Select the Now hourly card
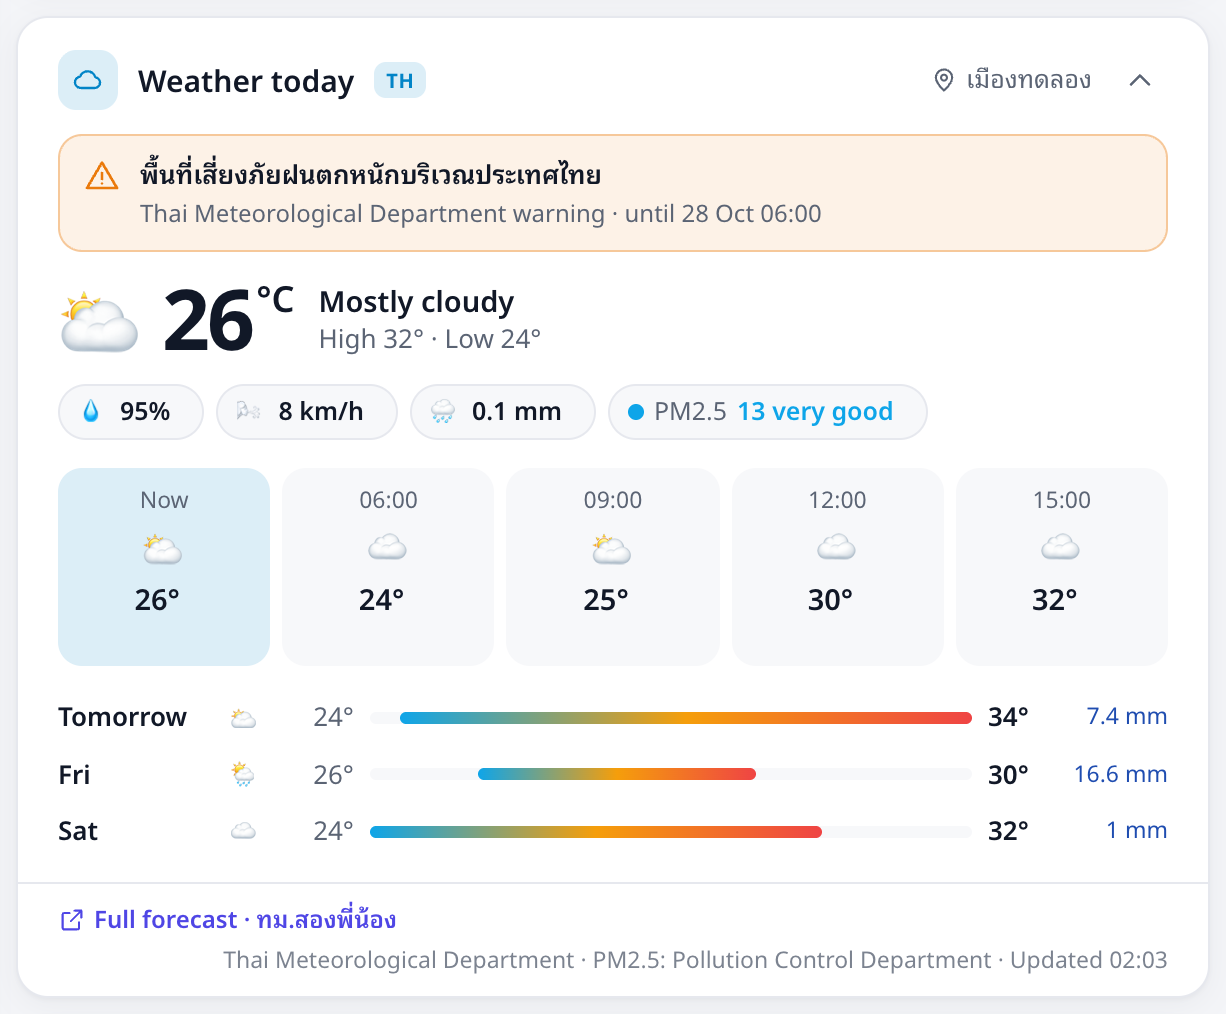Viewport: 1226px width, 1014px height. pyautogui.click(x=164, y=567)
